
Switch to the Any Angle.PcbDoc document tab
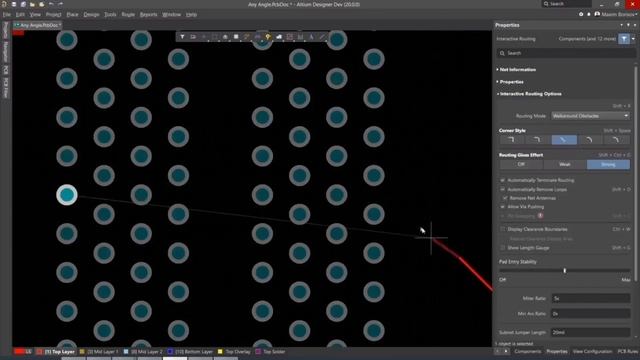point(38,25)
